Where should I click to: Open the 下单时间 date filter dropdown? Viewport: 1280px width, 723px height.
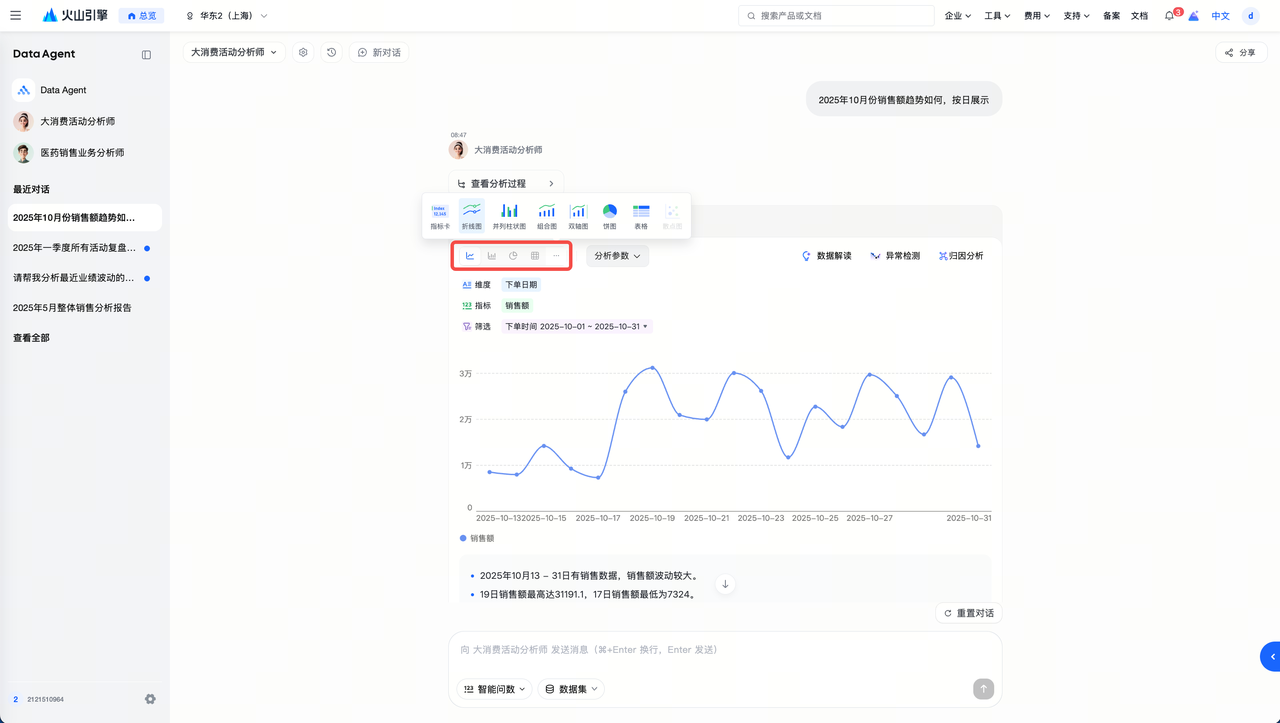click(577, 326)
